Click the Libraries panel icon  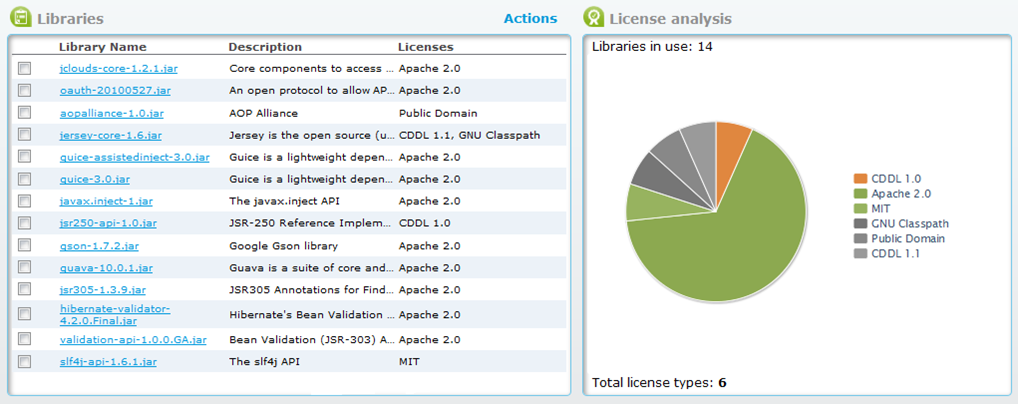20,18
